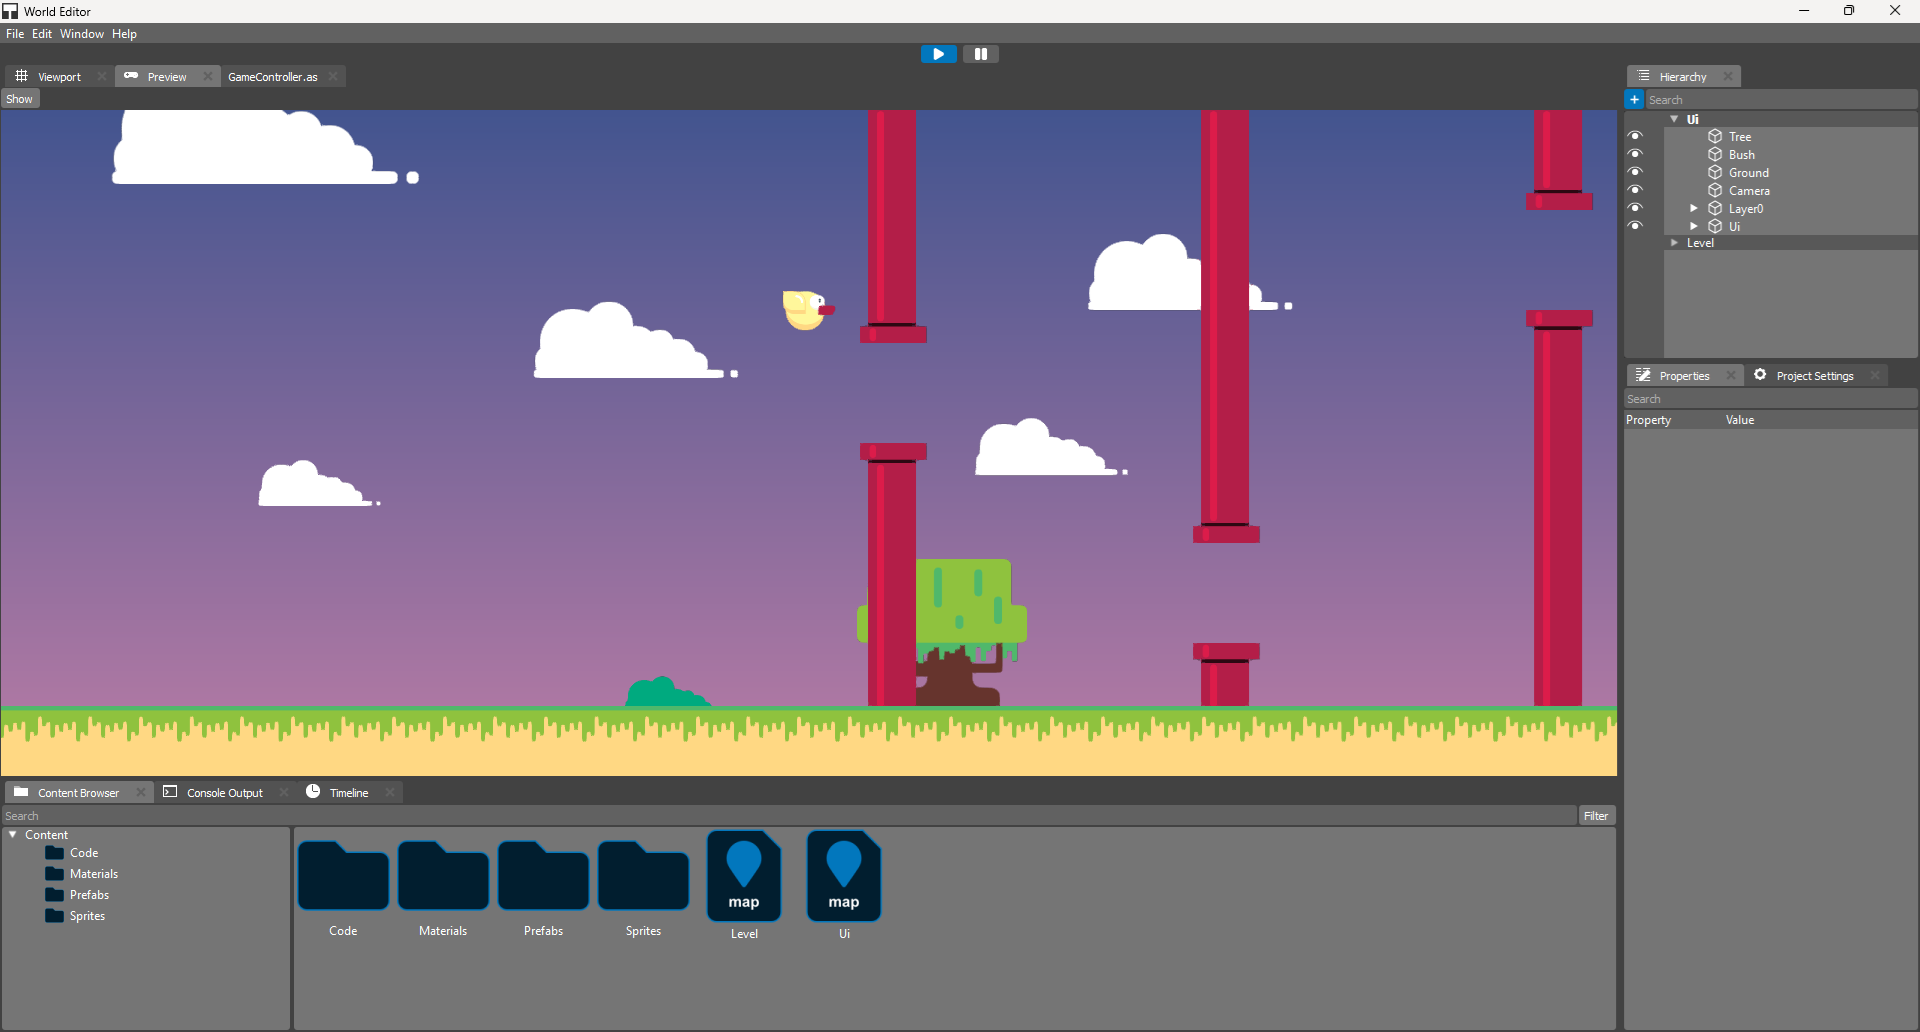Image resolution: width=1920 pixels, height=1032 pixels.
Task: Expand the Level node in Hierarchy
Action: coord(1674,243)
